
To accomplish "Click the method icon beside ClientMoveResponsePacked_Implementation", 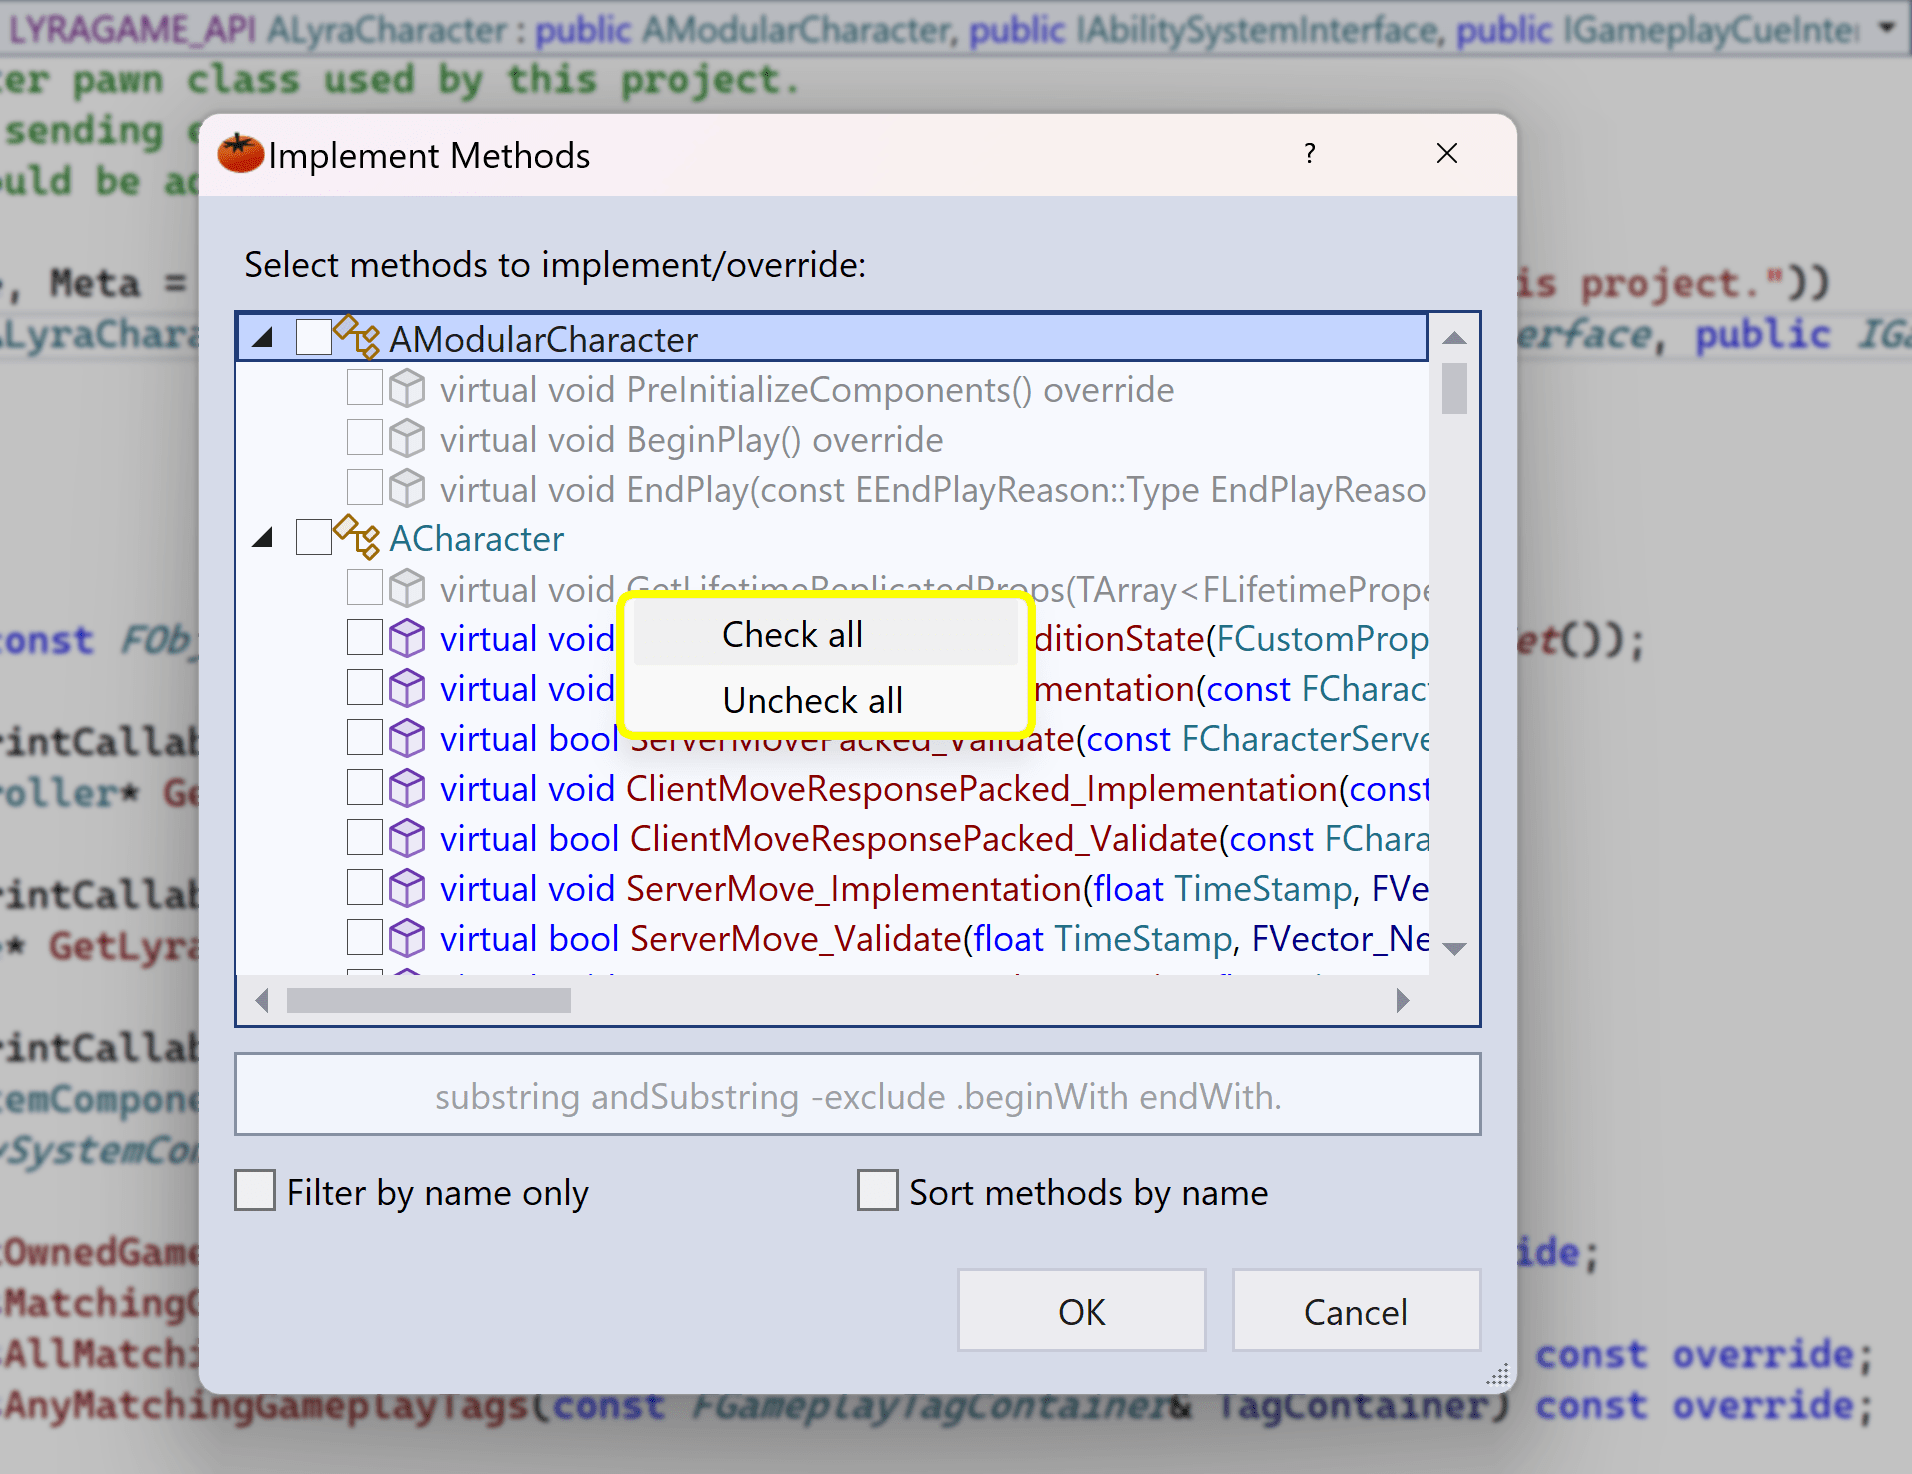I will coord(407,788).
